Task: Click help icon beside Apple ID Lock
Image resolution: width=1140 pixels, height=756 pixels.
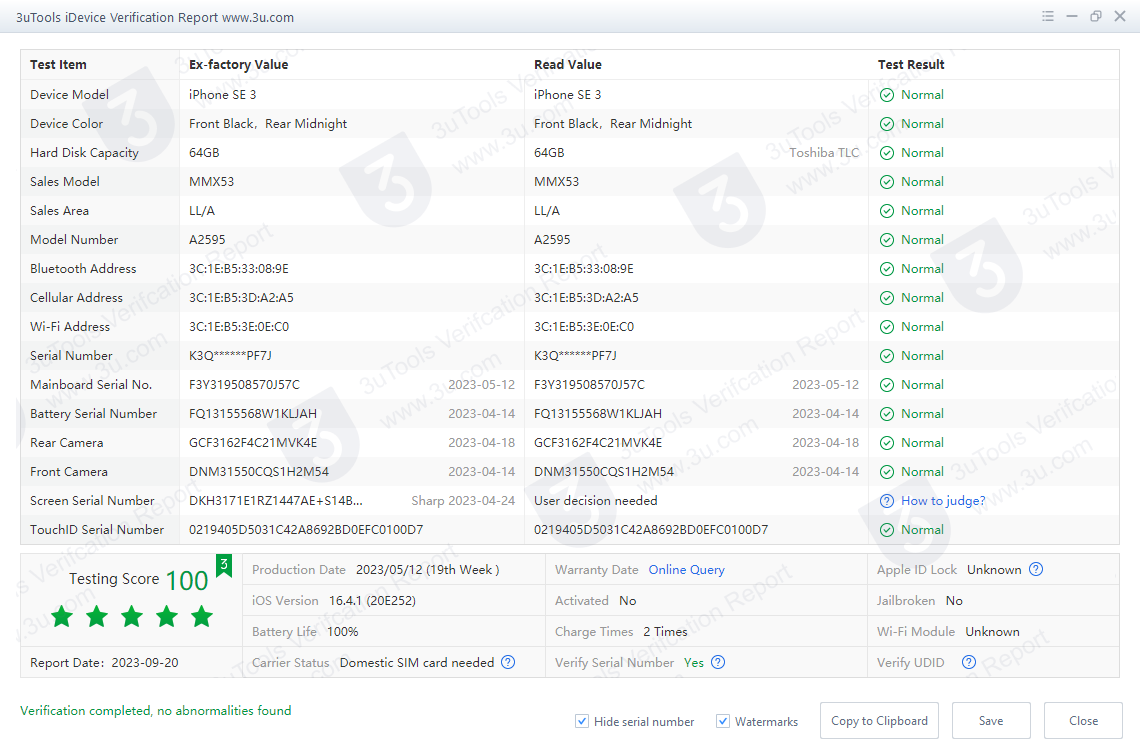Action: [x=1036, y=570]
